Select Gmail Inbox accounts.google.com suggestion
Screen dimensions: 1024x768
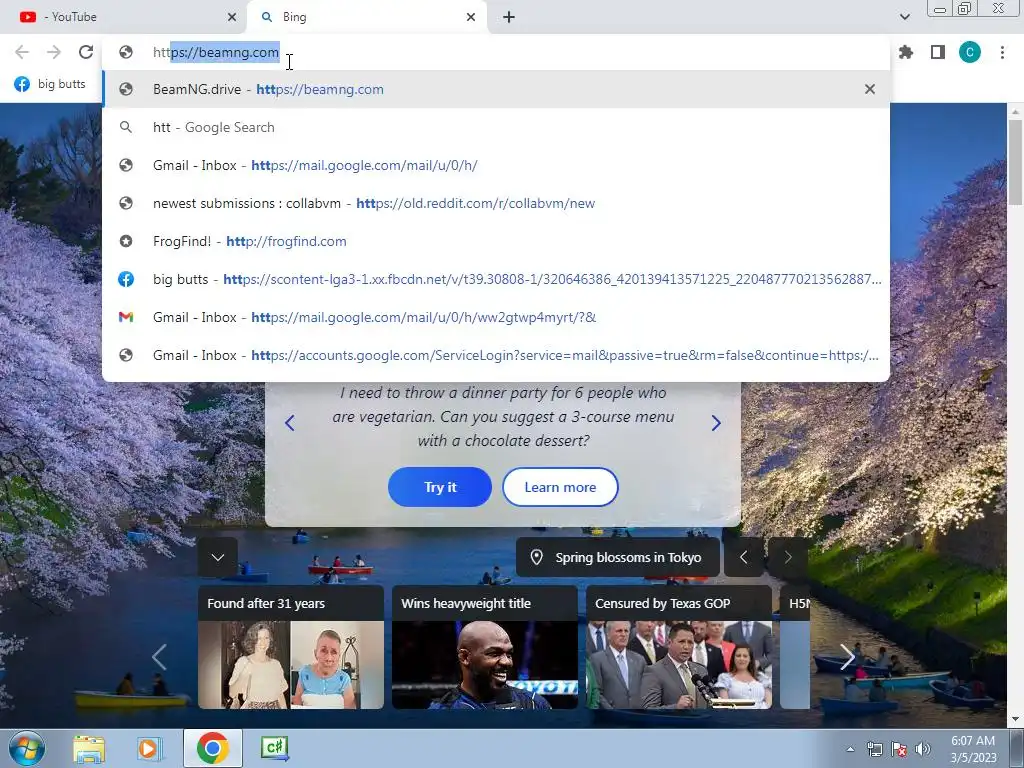[496, 355]
